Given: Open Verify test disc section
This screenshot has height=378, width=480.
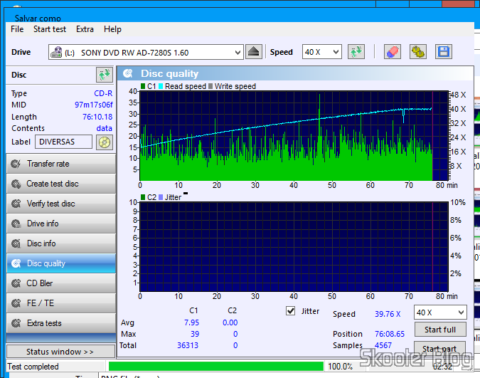Looking at the screenshot, I should 61,204.
